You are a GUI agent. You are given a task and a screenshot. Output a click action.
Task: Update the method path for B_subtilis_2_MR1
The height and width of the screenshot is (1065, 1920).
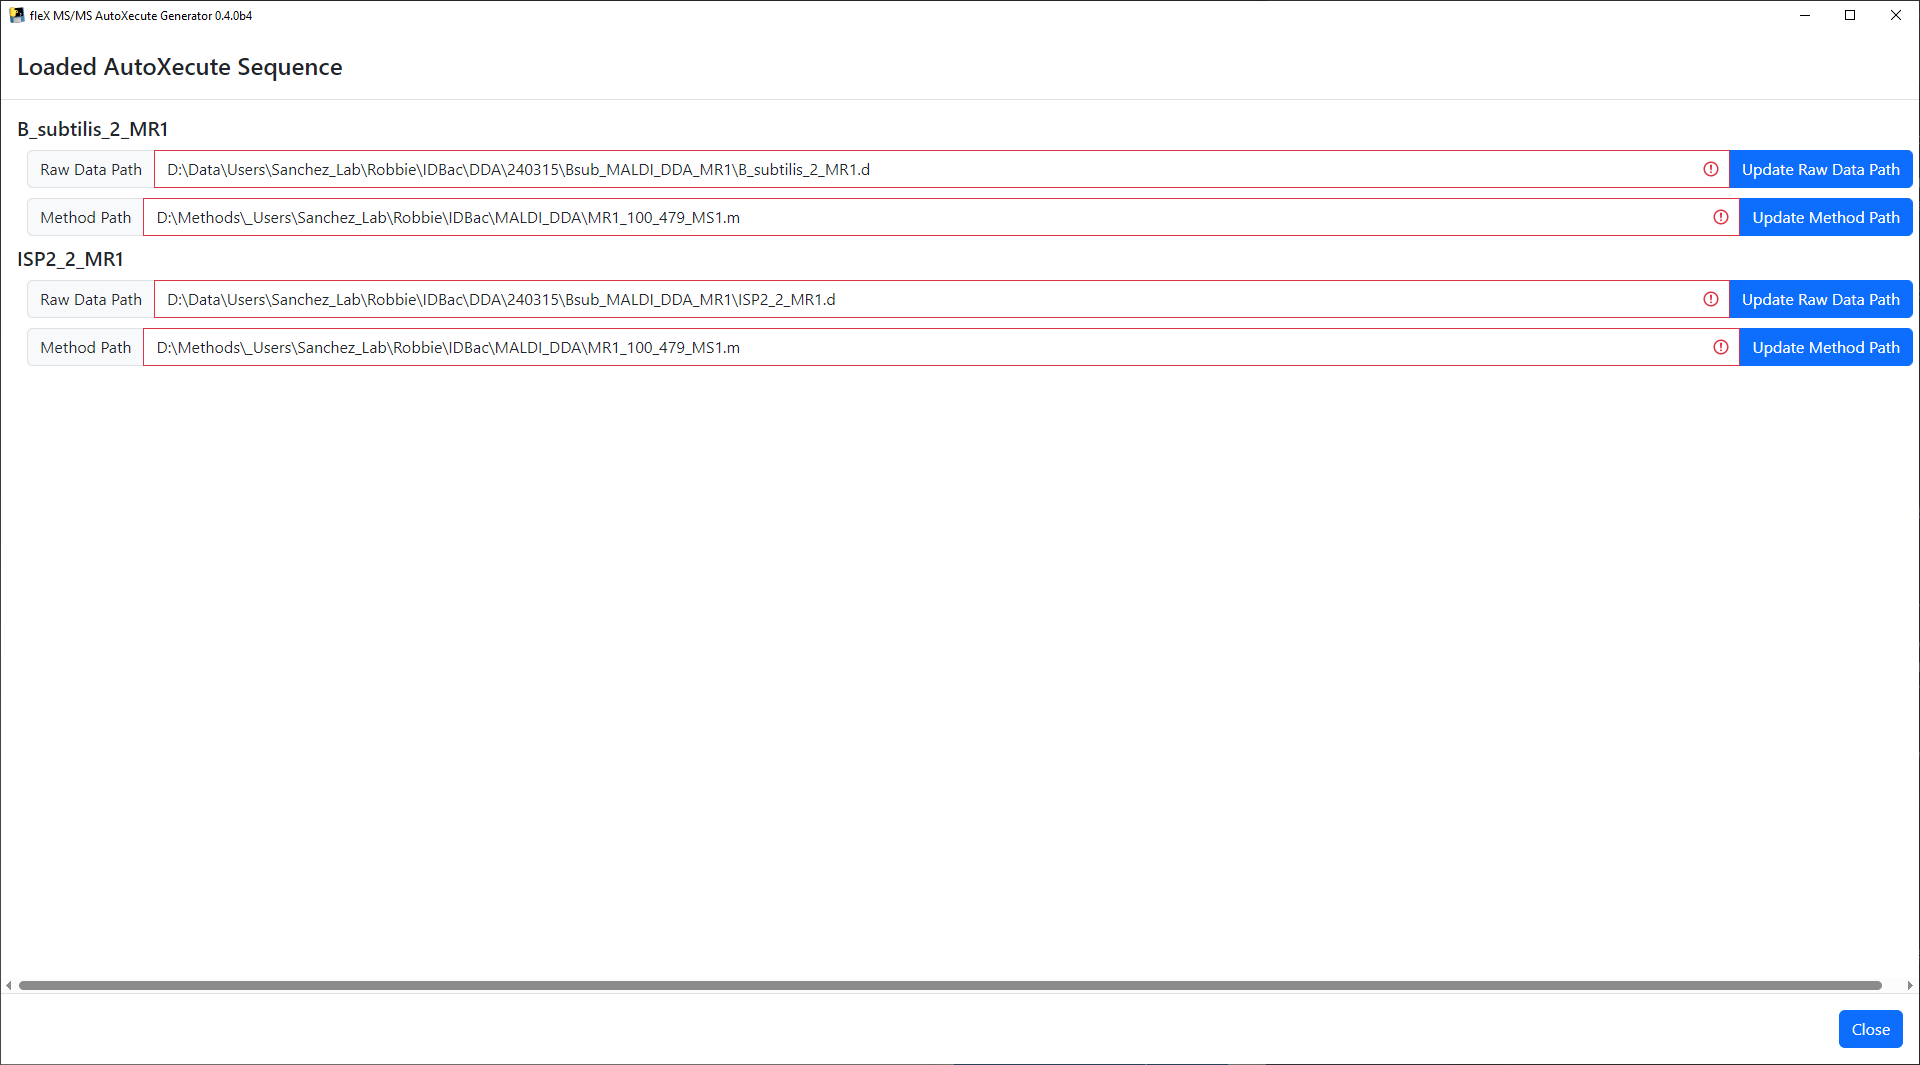coord(1825,217)
